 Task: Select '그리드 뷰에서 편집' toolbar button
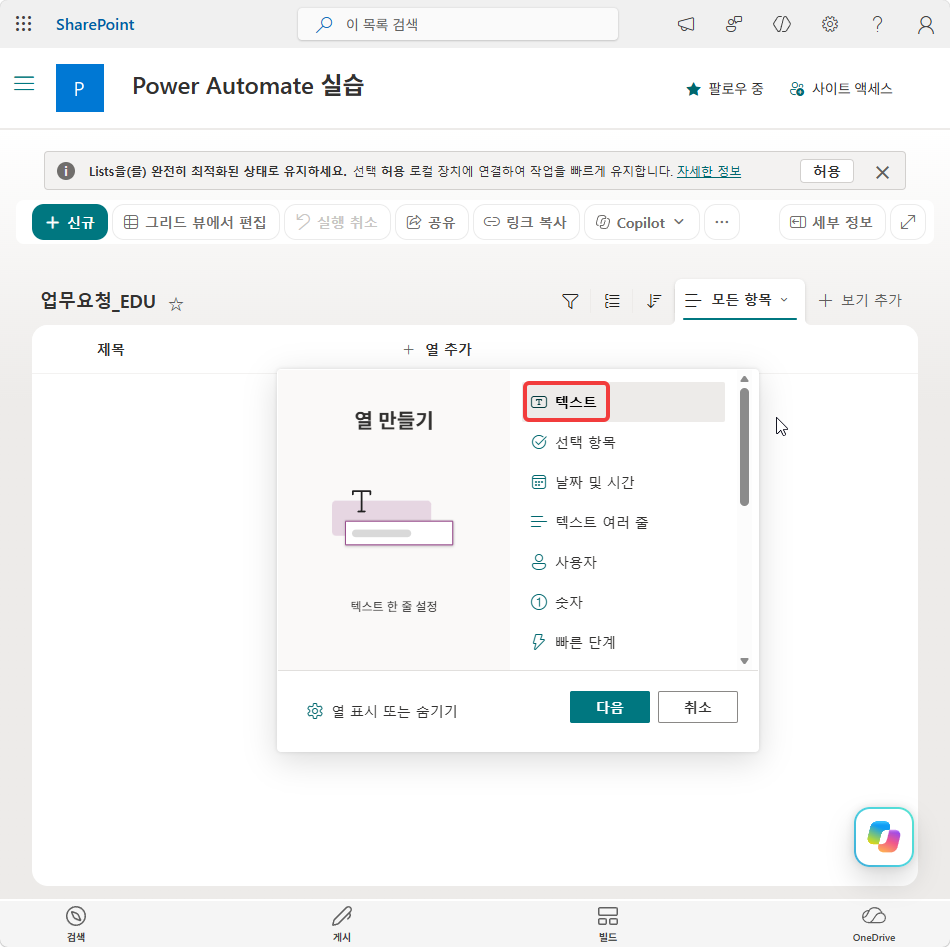click(196, 222)
